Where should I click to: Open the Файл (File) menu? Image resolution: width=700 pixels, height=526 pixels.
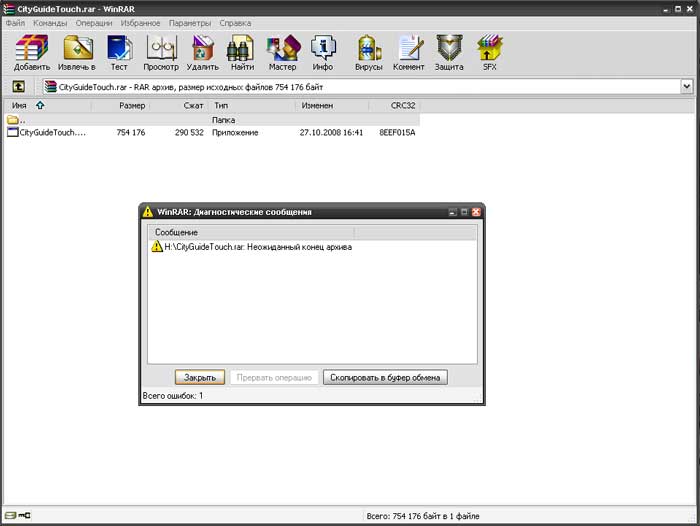click(x=15, y=22)
